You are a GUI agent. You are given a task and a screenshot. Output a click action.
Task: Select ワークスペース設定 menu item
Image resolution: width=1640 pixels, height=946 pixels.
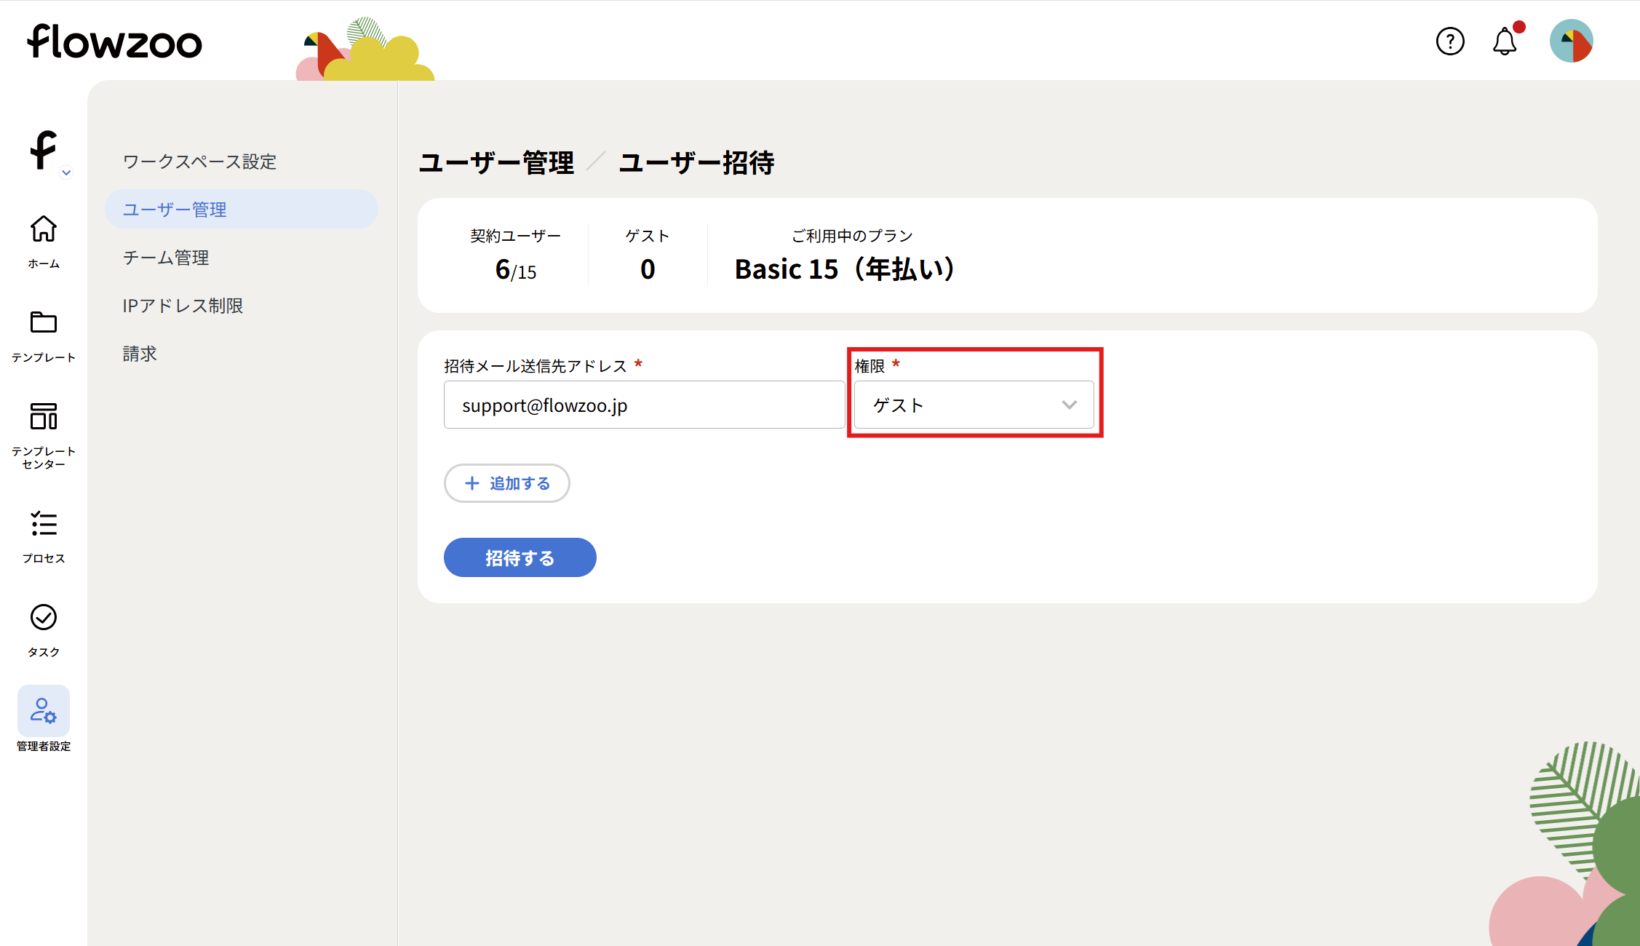point(199,162)
